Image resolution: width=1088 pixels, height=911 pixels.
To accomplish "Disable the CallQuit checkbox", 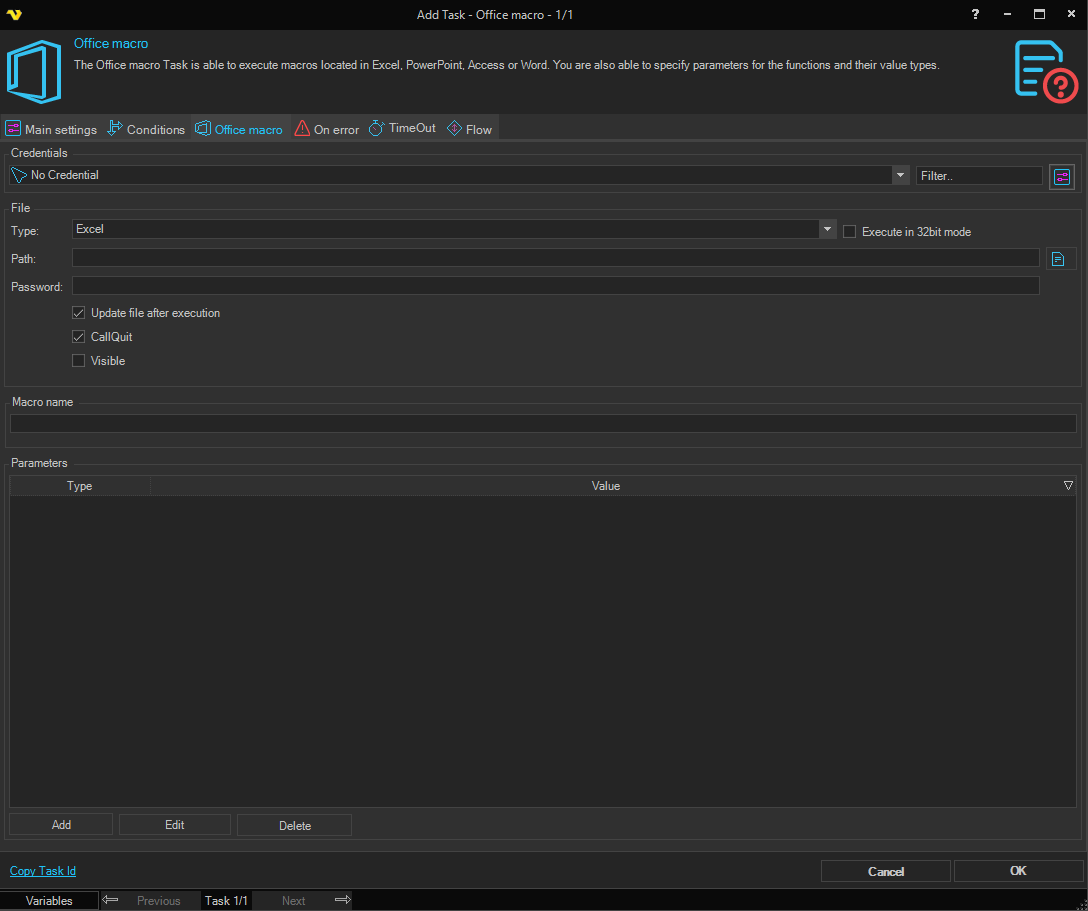I will [79, 337].
